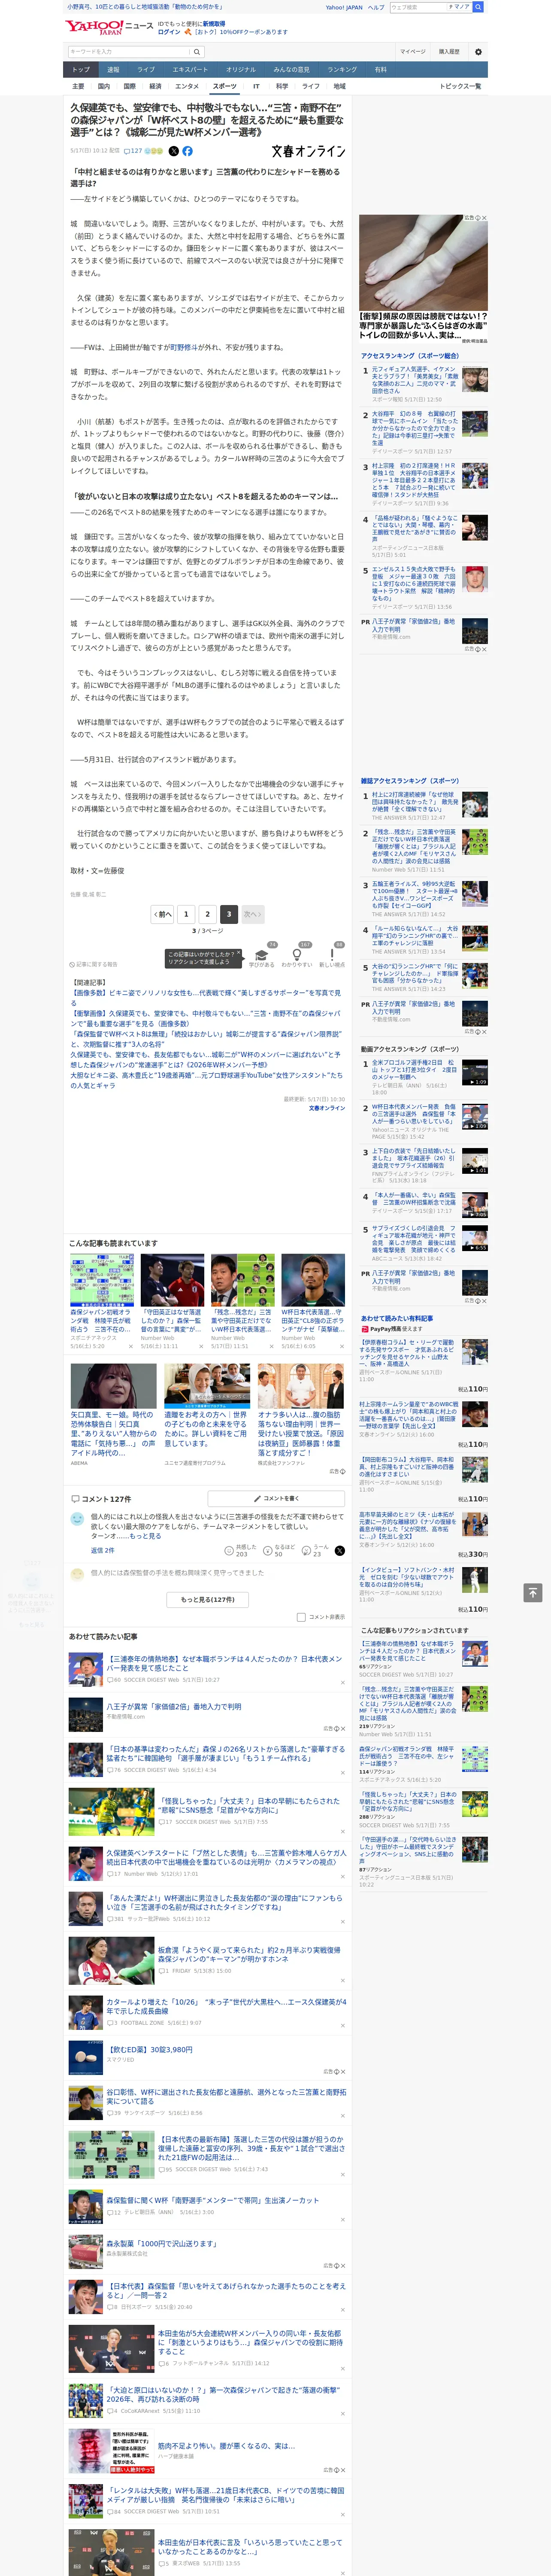This screenshot has height=2576, width=551.
Task: Select the 主要 category
Action: pos(78,86)
